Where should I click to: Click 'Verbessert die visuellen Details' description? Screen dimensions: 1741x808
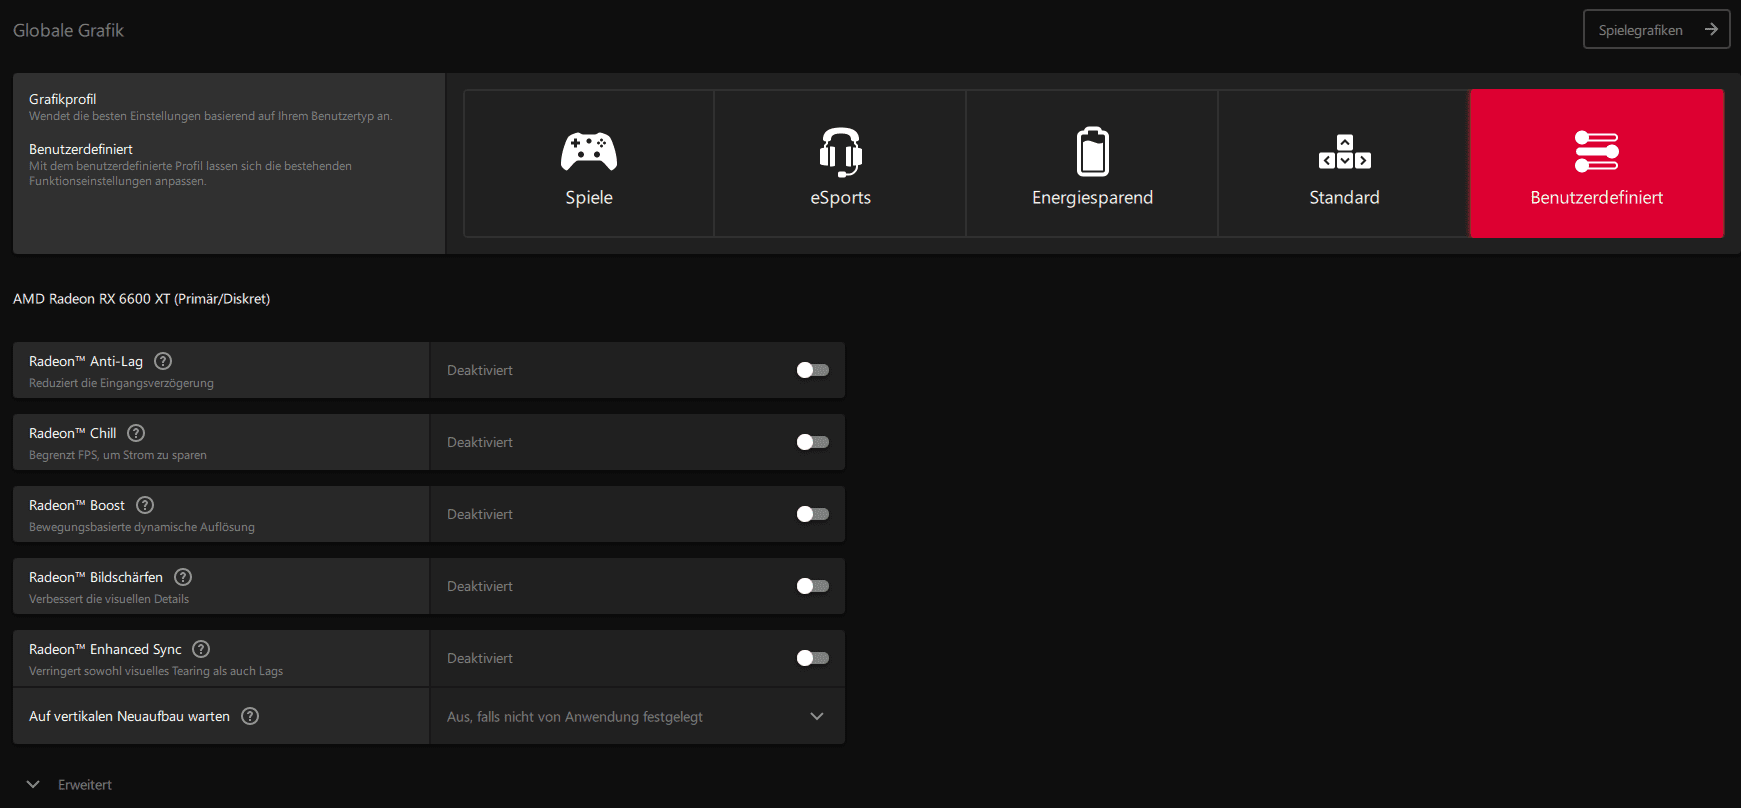[x=109, y=599]
